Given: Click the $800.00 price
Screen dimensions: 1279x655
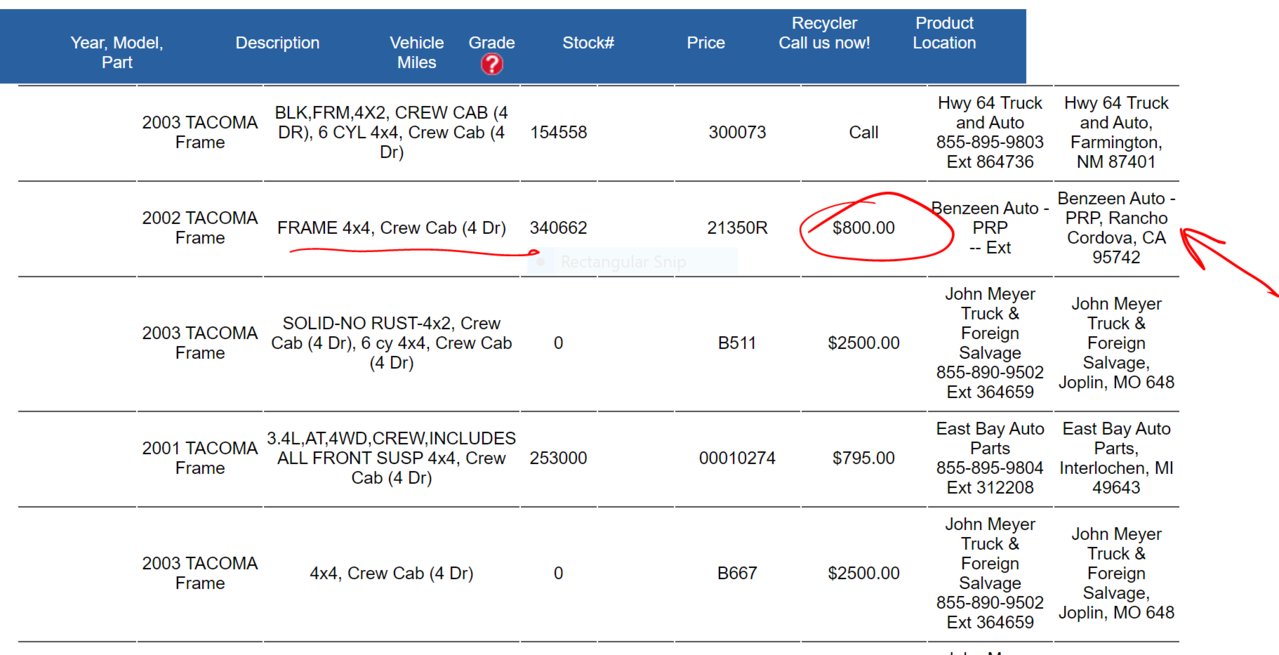Looking at the screenshot, I should pos(864,228).
